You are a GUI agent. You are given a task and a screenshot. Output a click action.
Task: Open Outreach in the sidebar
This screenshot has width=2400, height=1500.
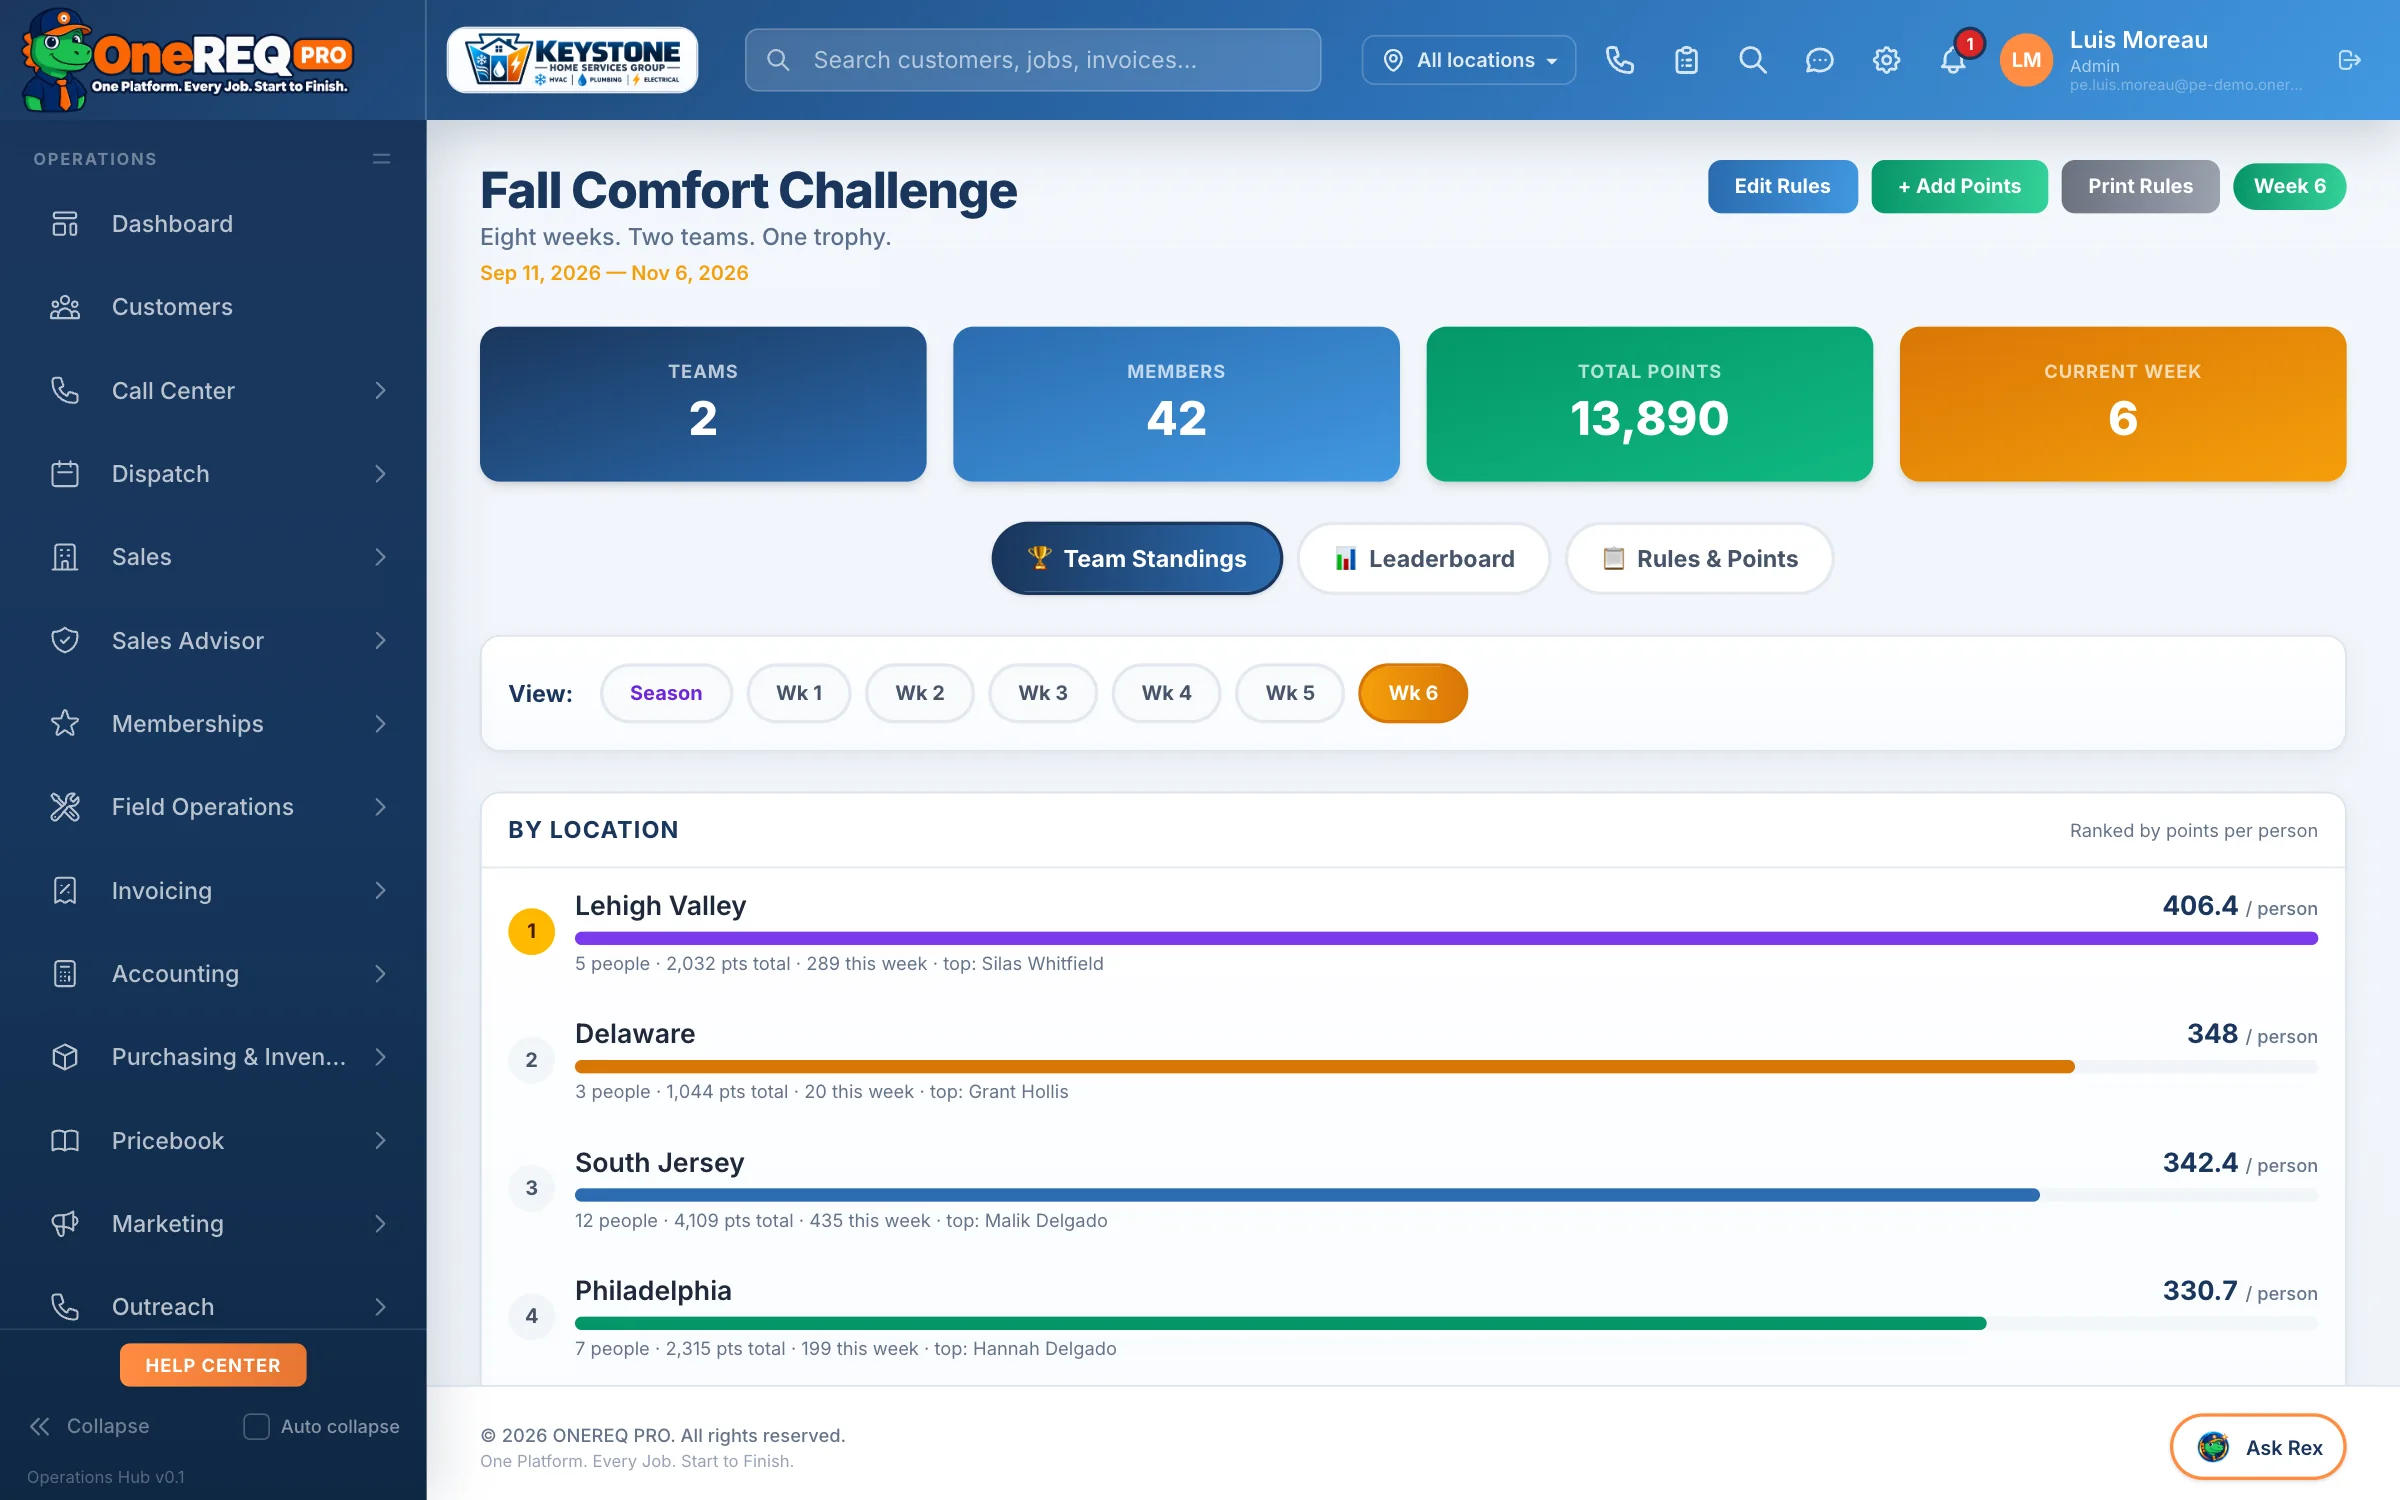(213, 1306)
